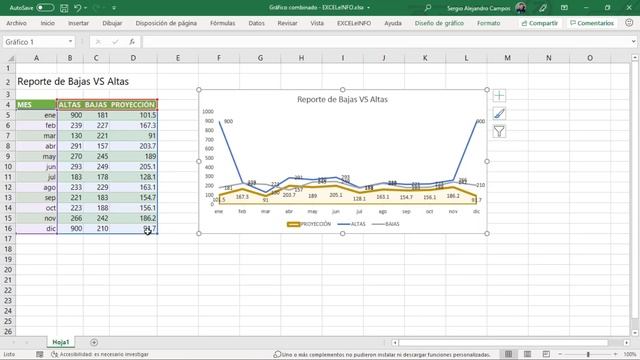Image resolution: width=640 pixels, height=360 pixels.
Task: Select the Vista tab
Action: coord(317,23)
